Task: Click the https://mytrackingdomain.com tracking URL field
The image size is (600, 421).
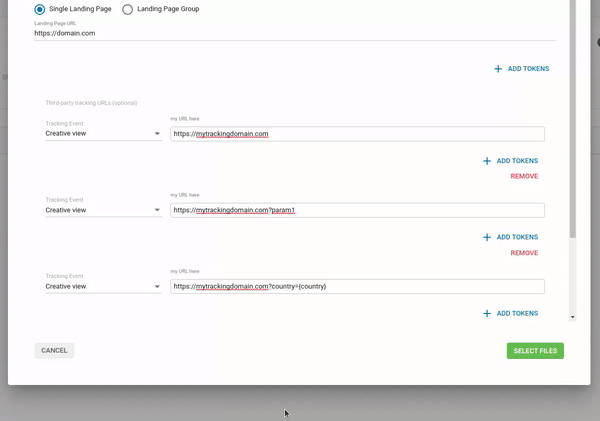Action: click(x=357, y=134)
